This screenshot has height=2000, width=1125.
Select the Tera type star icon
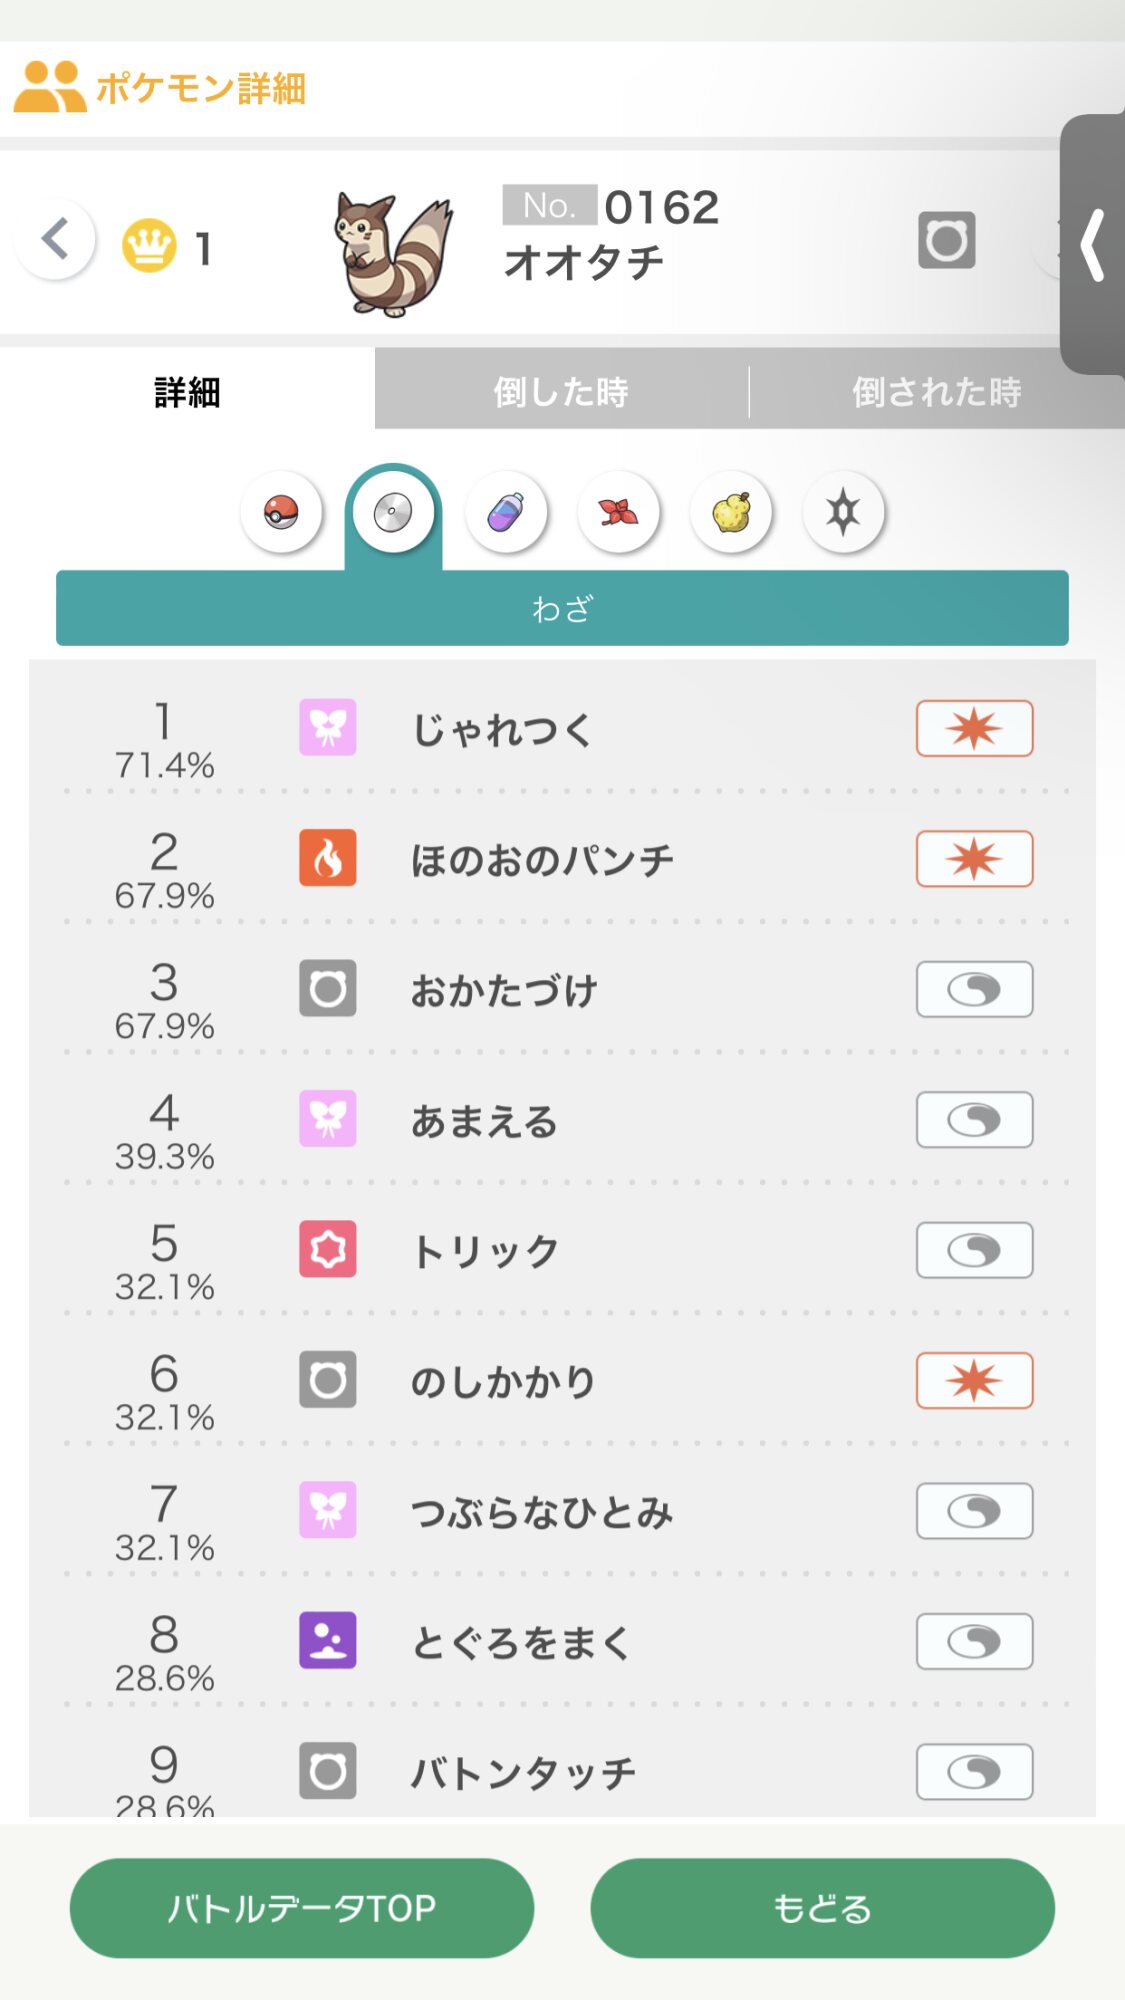(843, 513)
